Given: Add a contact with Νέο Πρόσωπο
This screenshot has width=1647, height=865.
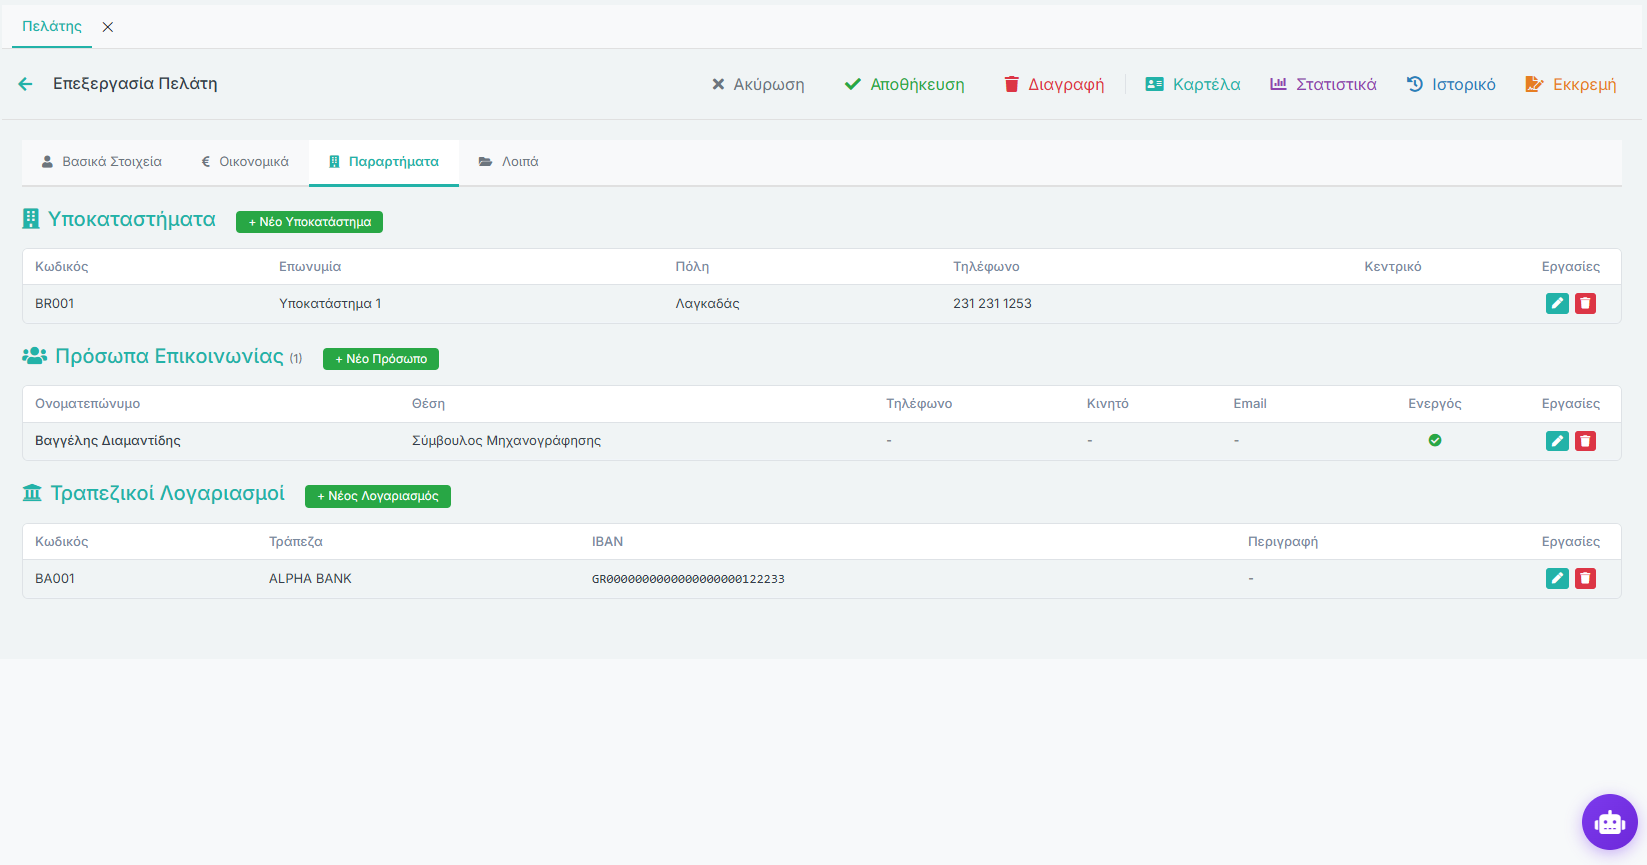Looking at the screenshot, I should tap(381, 359).
